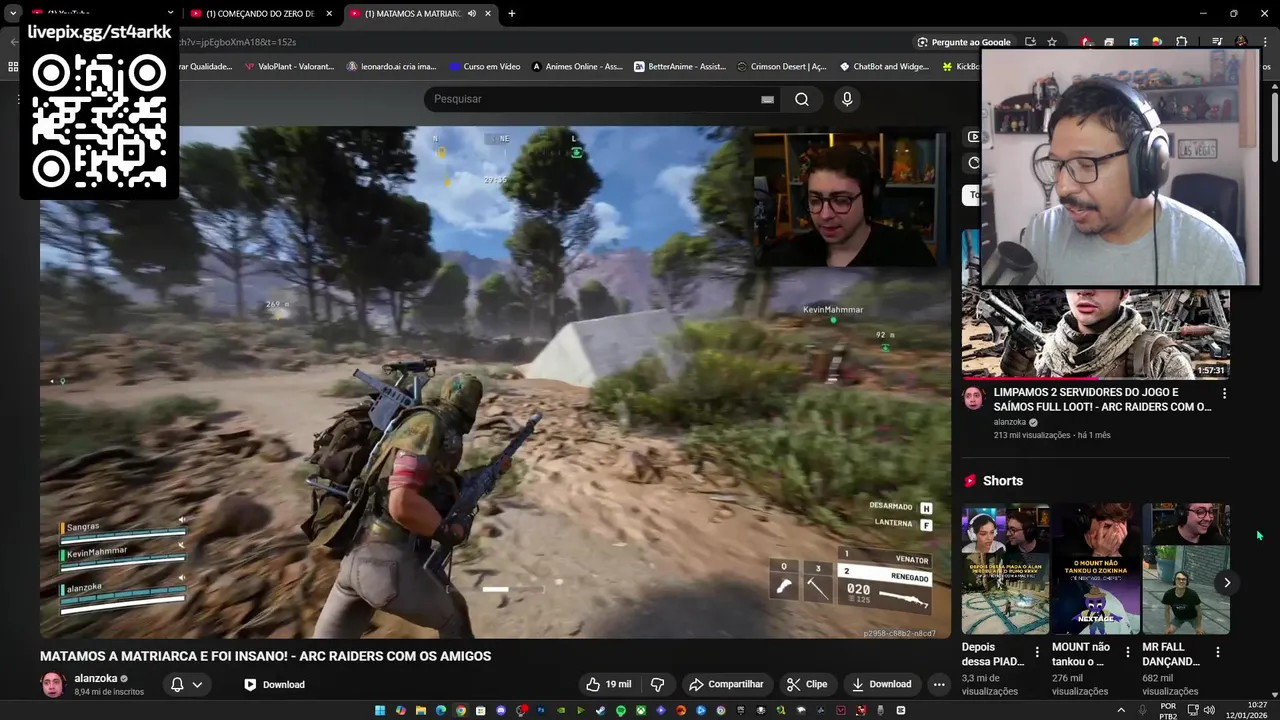Open options menu for LIMPAMOS 2 SERVIDORES video
Image resolution: width=1280 pixels, height=720 pixels.
coord(1224,393)
